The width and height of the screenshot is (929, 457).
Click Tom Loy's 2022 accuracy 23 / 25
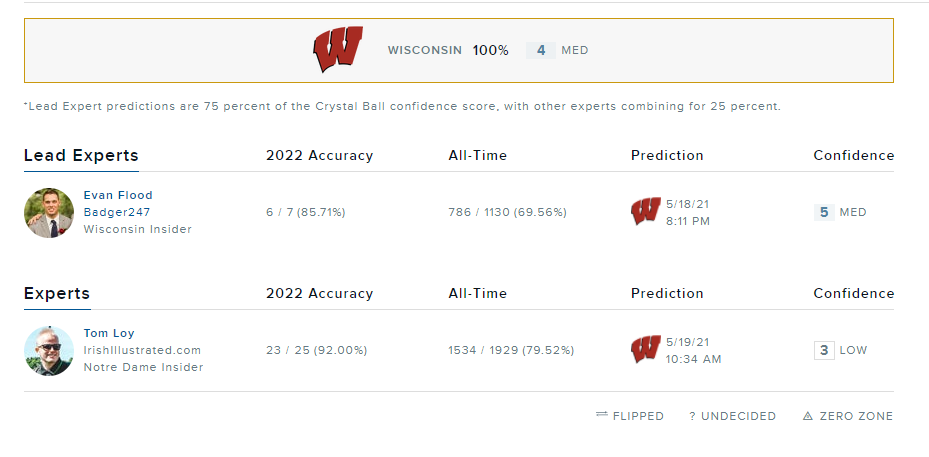(316, 350)
